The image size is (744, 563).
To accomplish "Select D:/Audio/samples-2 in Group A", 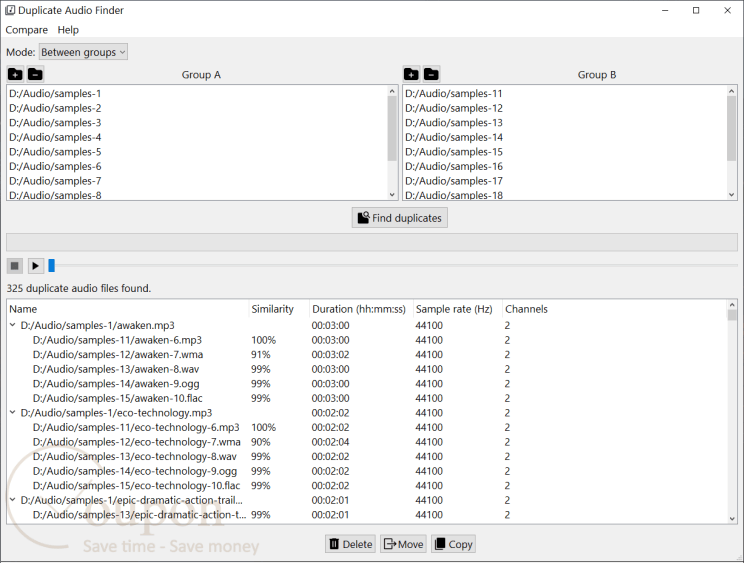I will click(x=197, y=108).
